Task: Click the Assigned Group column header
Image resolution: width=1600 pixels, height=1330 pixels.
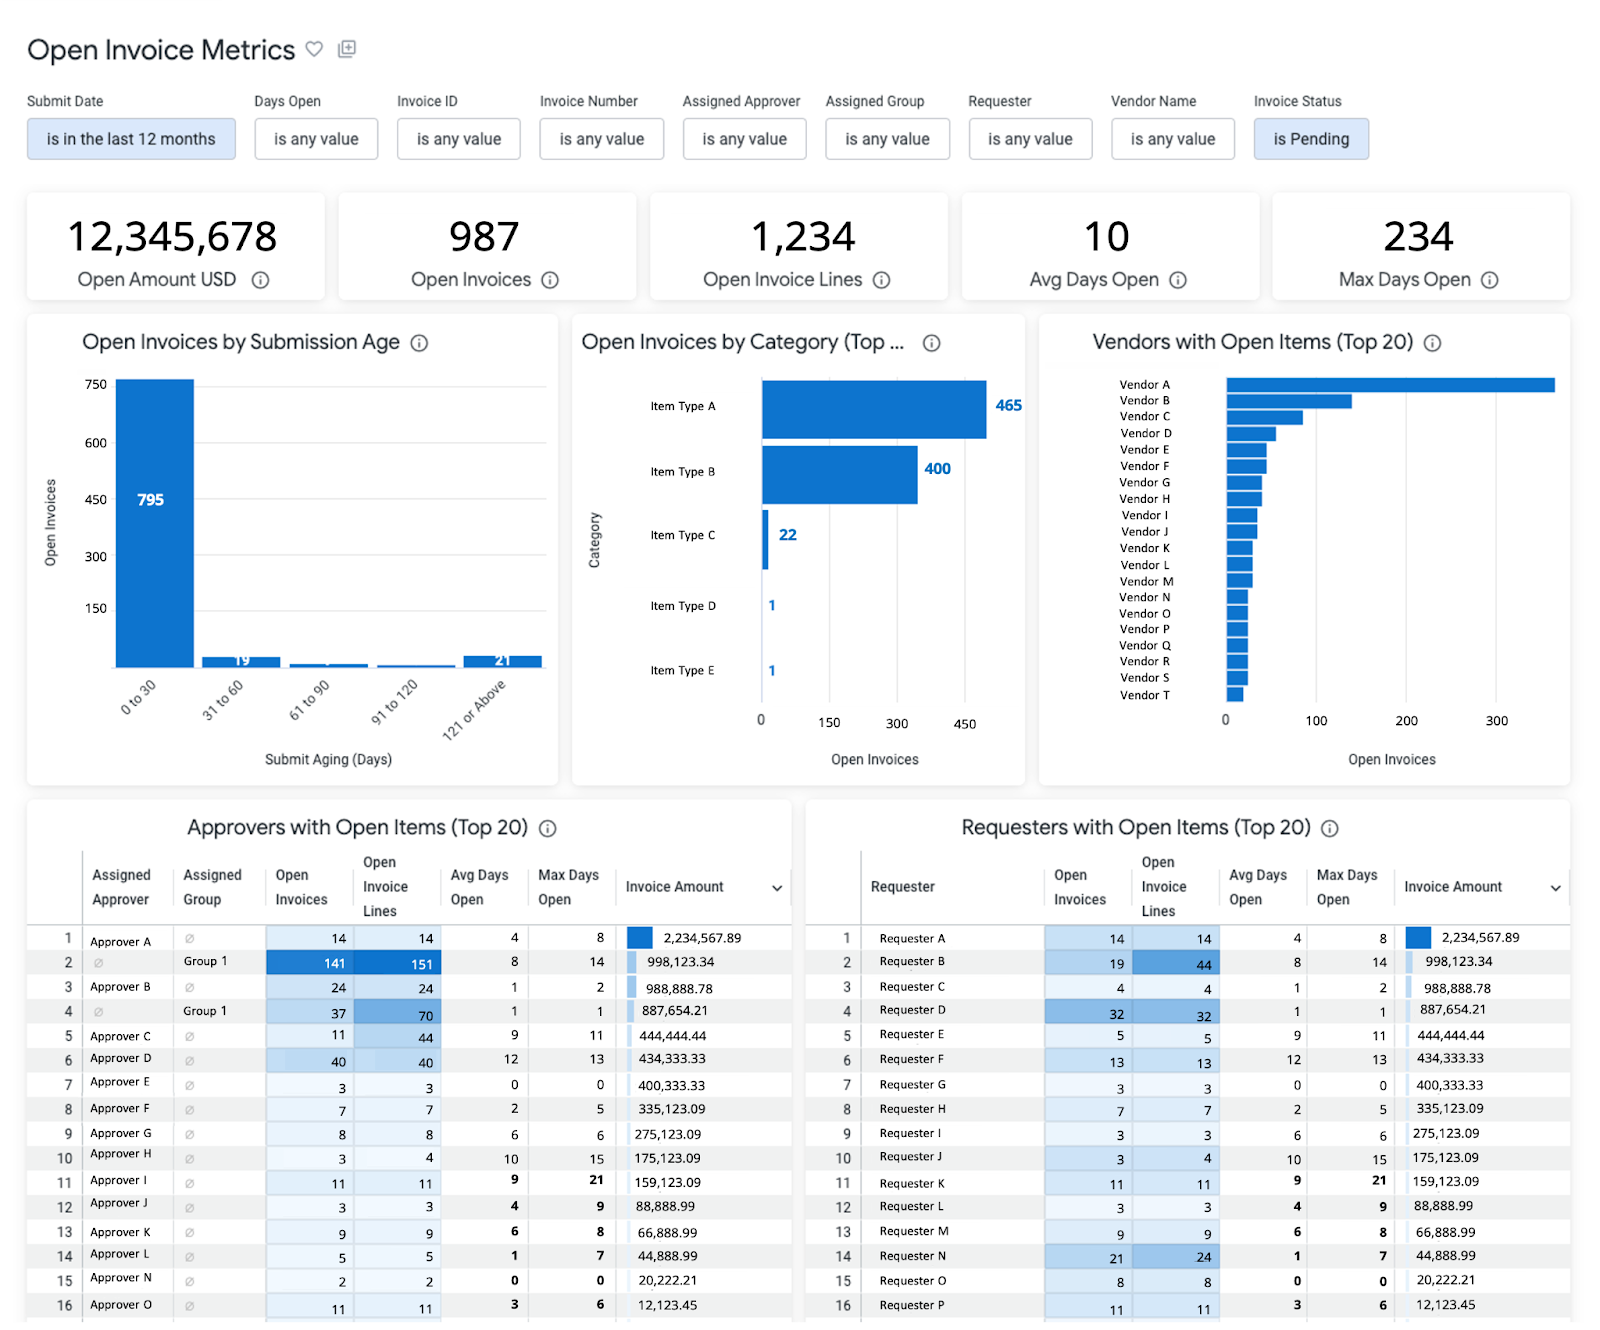Action: tap(212, 887)
